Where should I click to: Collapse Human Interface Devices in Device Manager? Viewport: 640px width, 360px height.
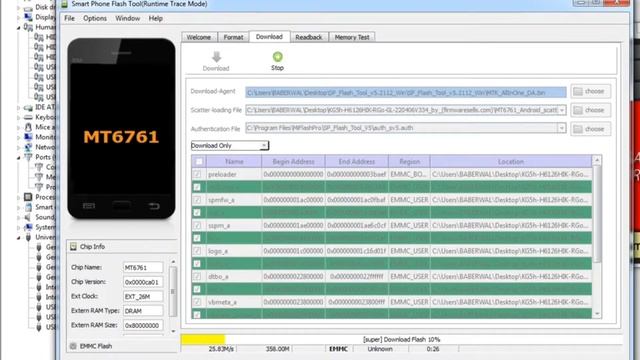(x=18, y=27)
